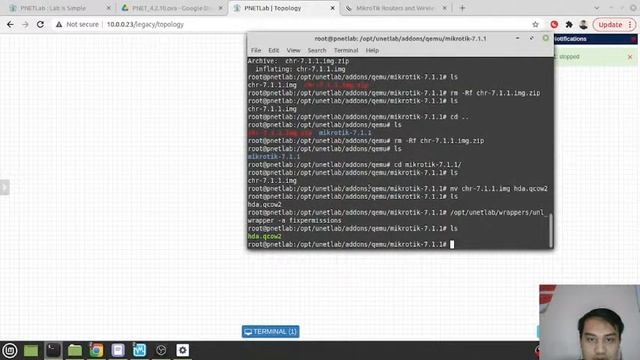
Task: Open the terminal app in taskbar
Action: point(53,350)
